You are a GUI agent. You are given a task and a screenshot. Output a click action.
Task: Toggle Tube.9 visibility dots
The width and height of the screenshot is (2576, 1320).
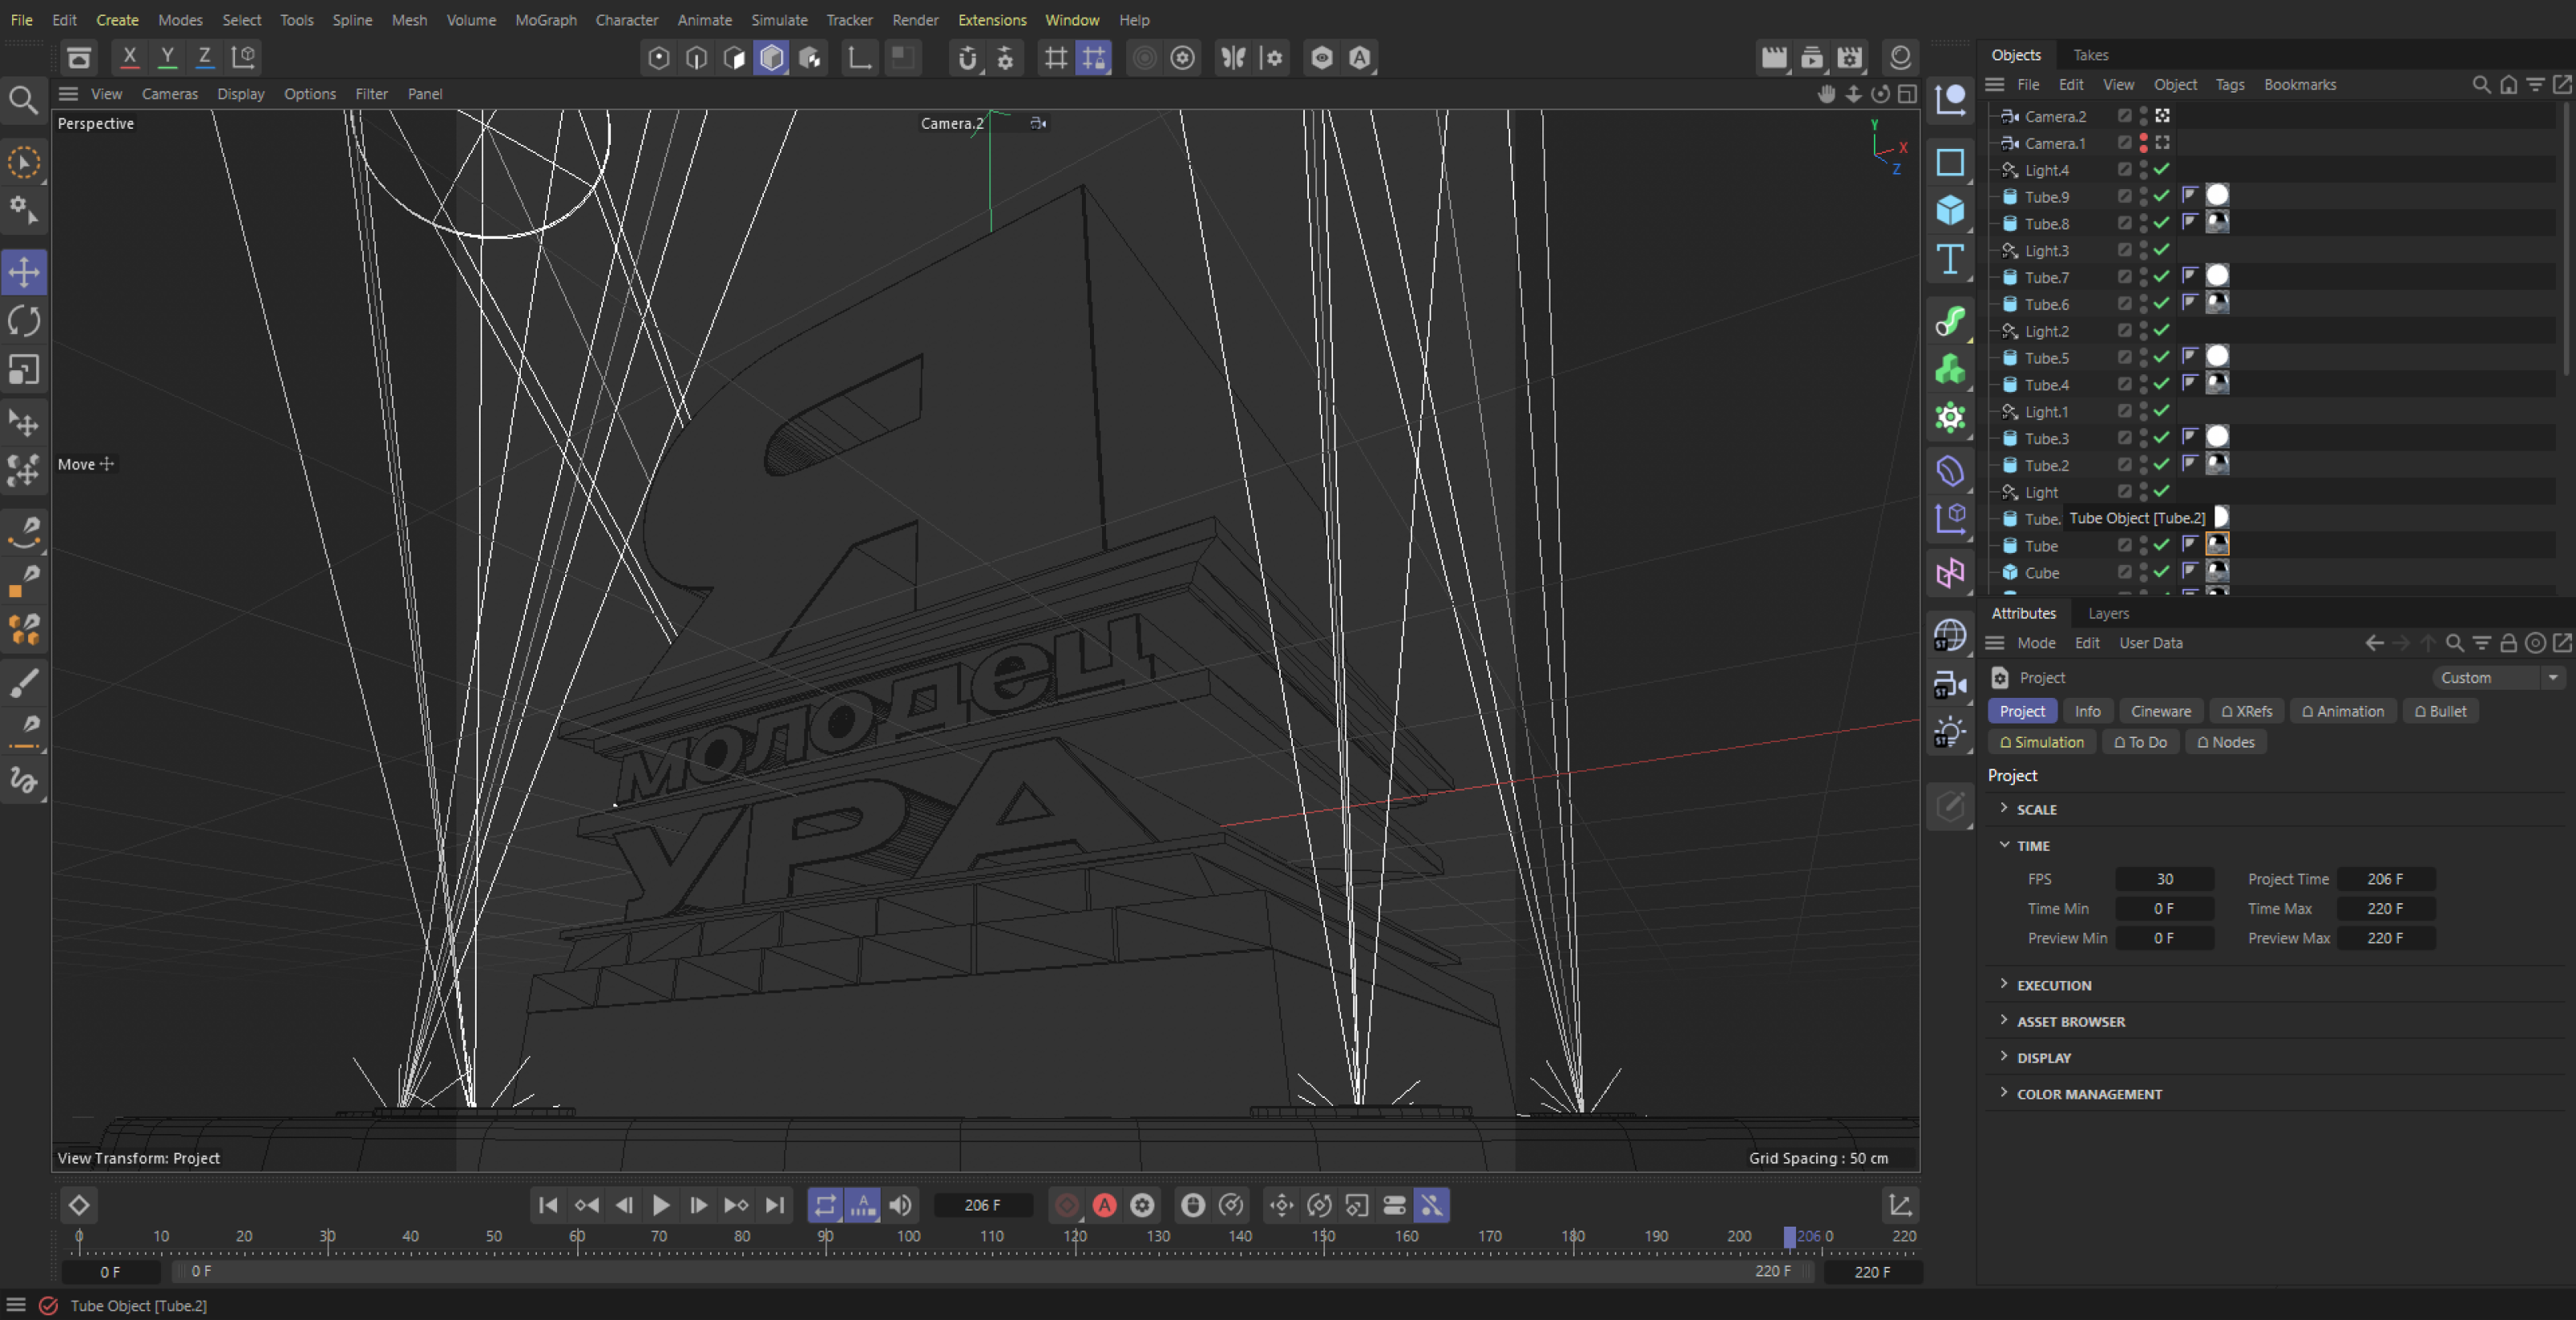click(x=2143, y=197)
